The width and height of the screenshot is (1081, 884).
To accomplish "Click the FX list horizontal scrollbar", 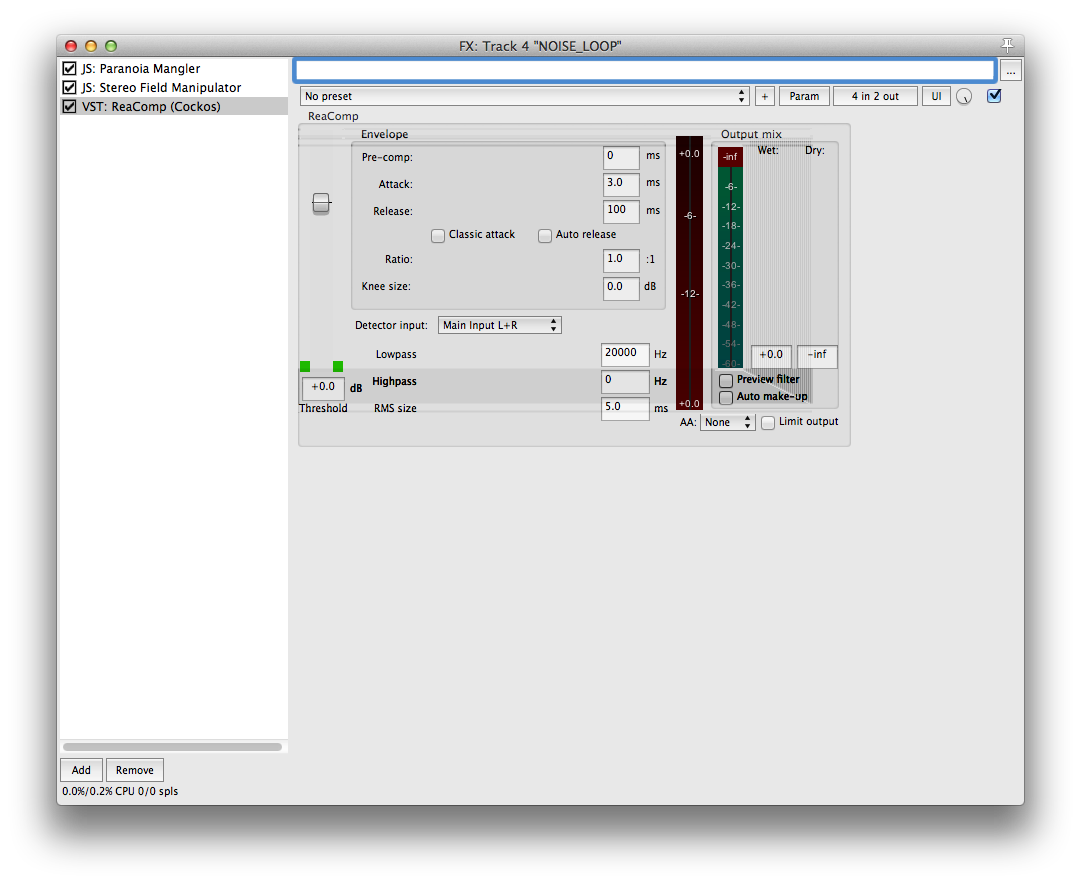I will (172, 747).
